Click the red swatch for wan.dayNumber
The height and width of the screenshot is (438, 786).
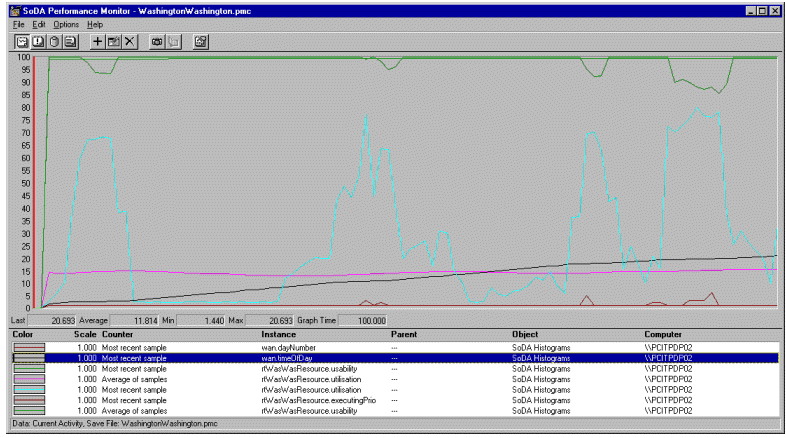[x=29, y=347]
